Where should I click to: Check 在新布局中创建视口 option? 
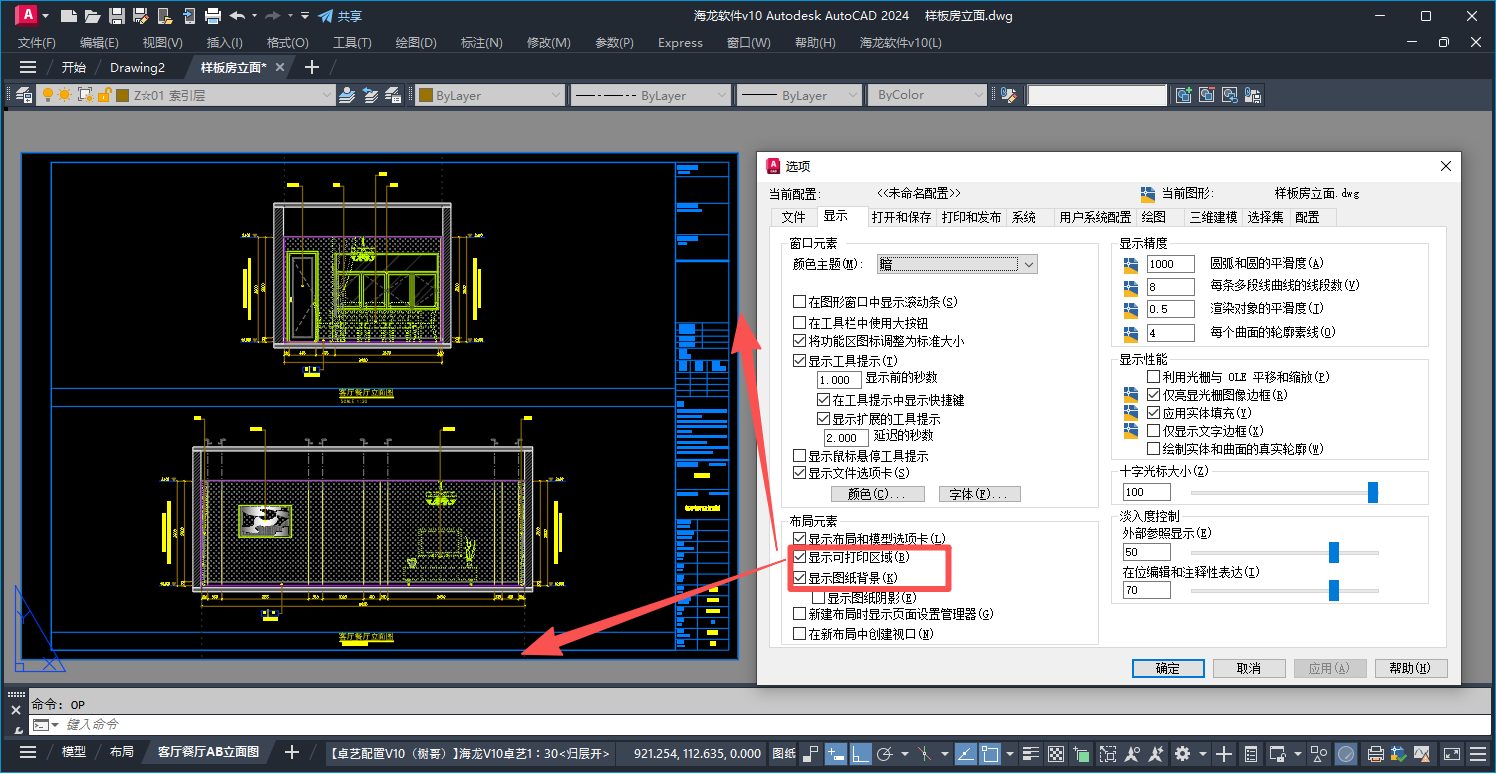click(799, 634)
